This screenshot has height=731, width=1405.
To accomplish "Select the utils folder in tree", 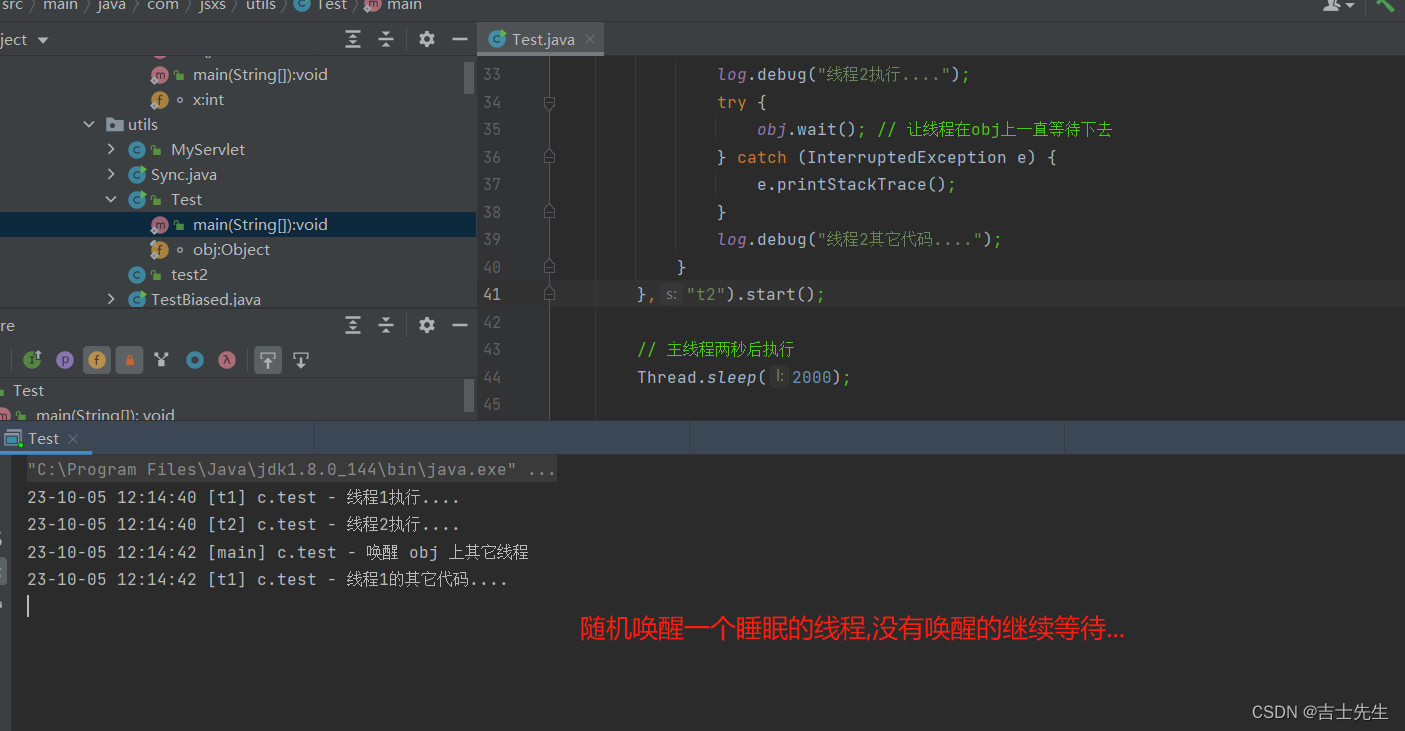I will coord(143,125).
